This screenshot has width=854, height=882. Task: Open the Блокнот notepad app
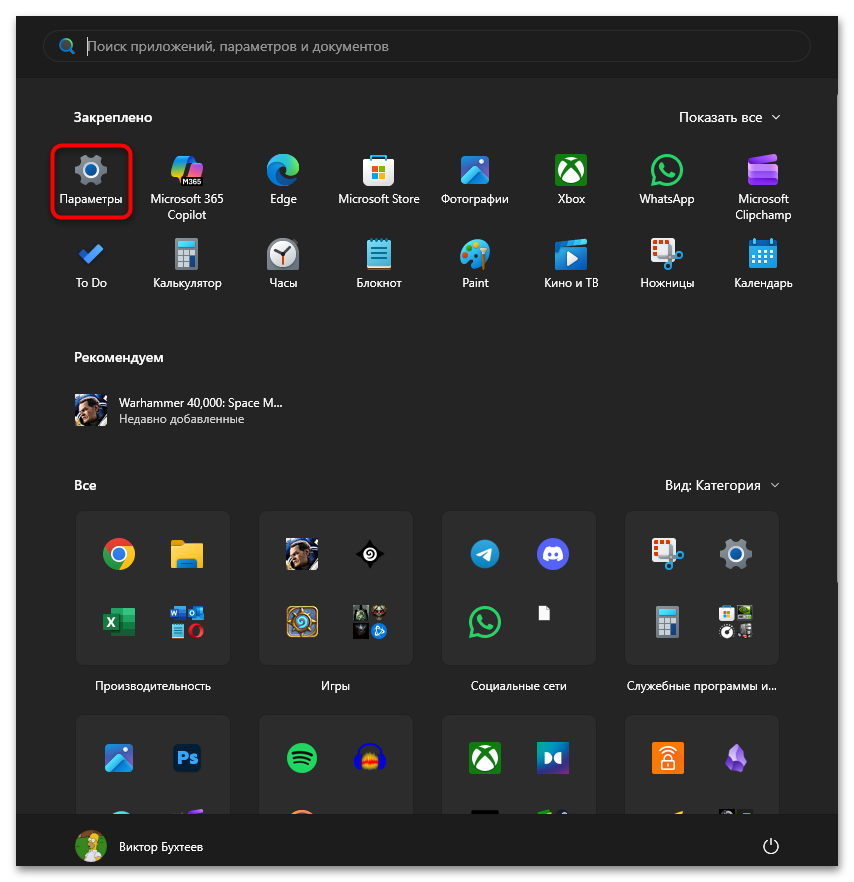click(379, 264)
